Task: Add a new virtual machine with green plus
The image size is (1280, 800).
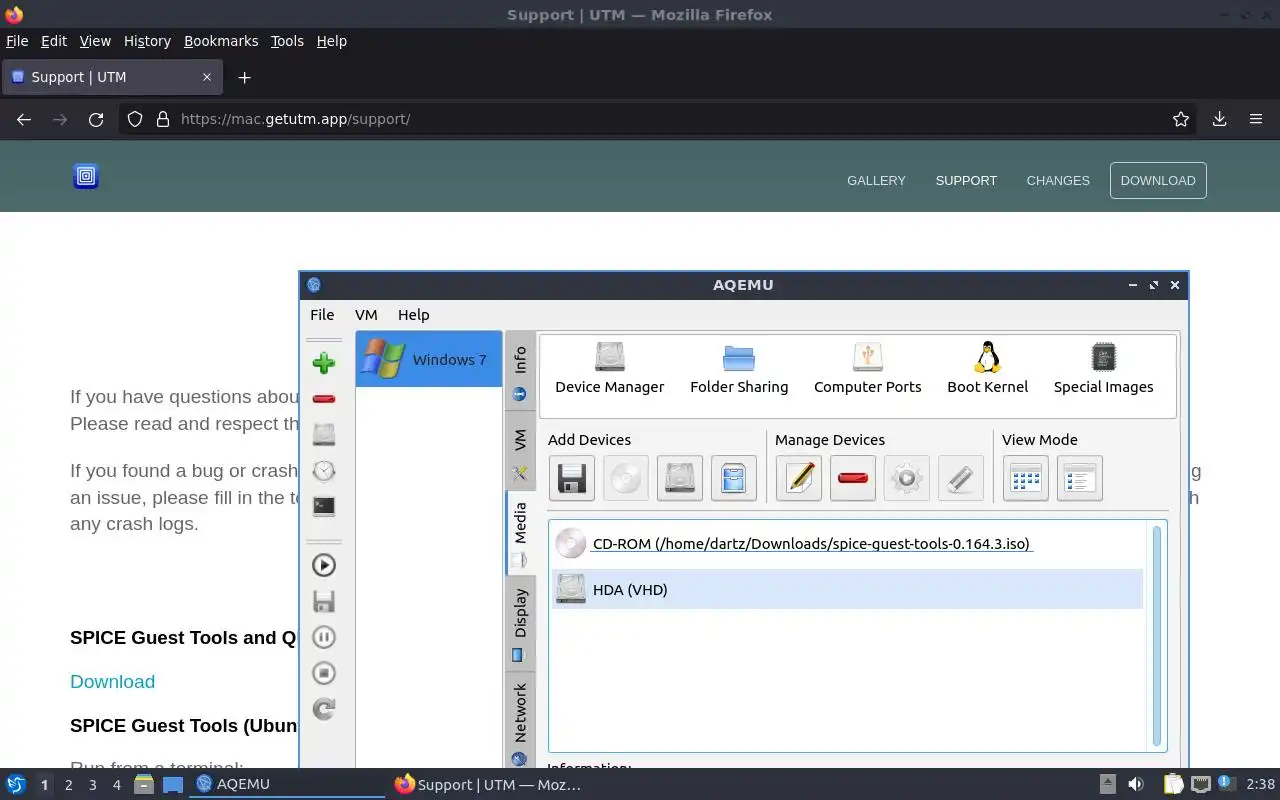Action: 323,363
